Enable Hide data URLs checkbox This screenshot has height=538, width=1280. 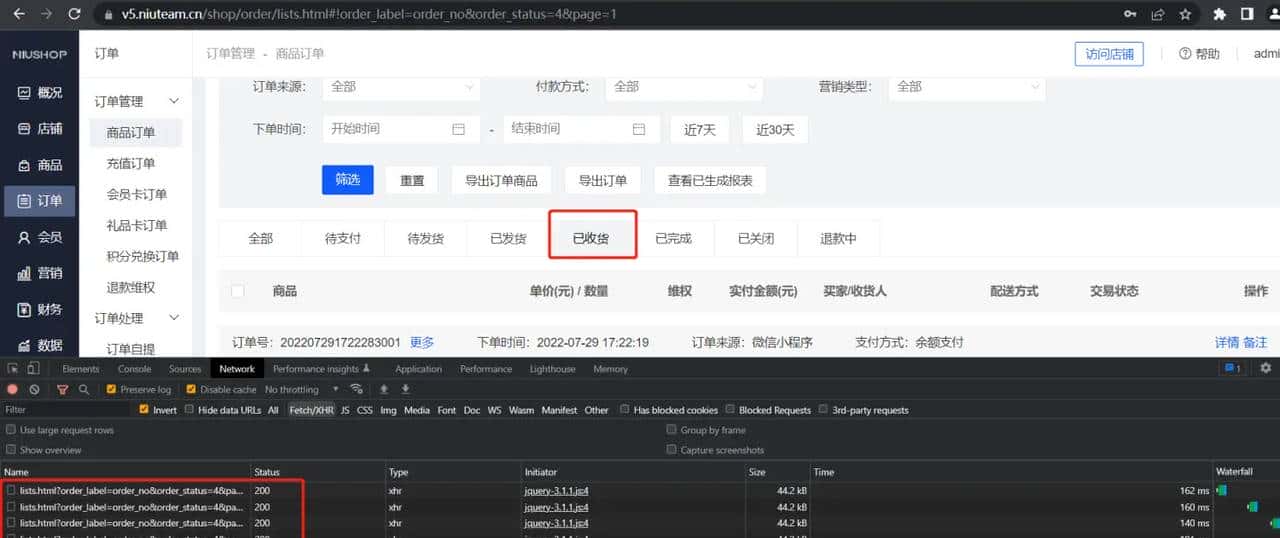(189, 409)
